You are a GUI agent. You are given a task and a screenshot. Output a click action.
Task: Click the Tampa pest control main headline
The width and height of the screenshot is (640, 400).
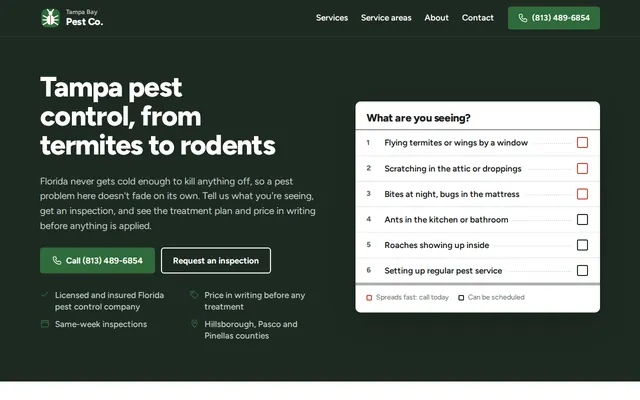point(158,116)
